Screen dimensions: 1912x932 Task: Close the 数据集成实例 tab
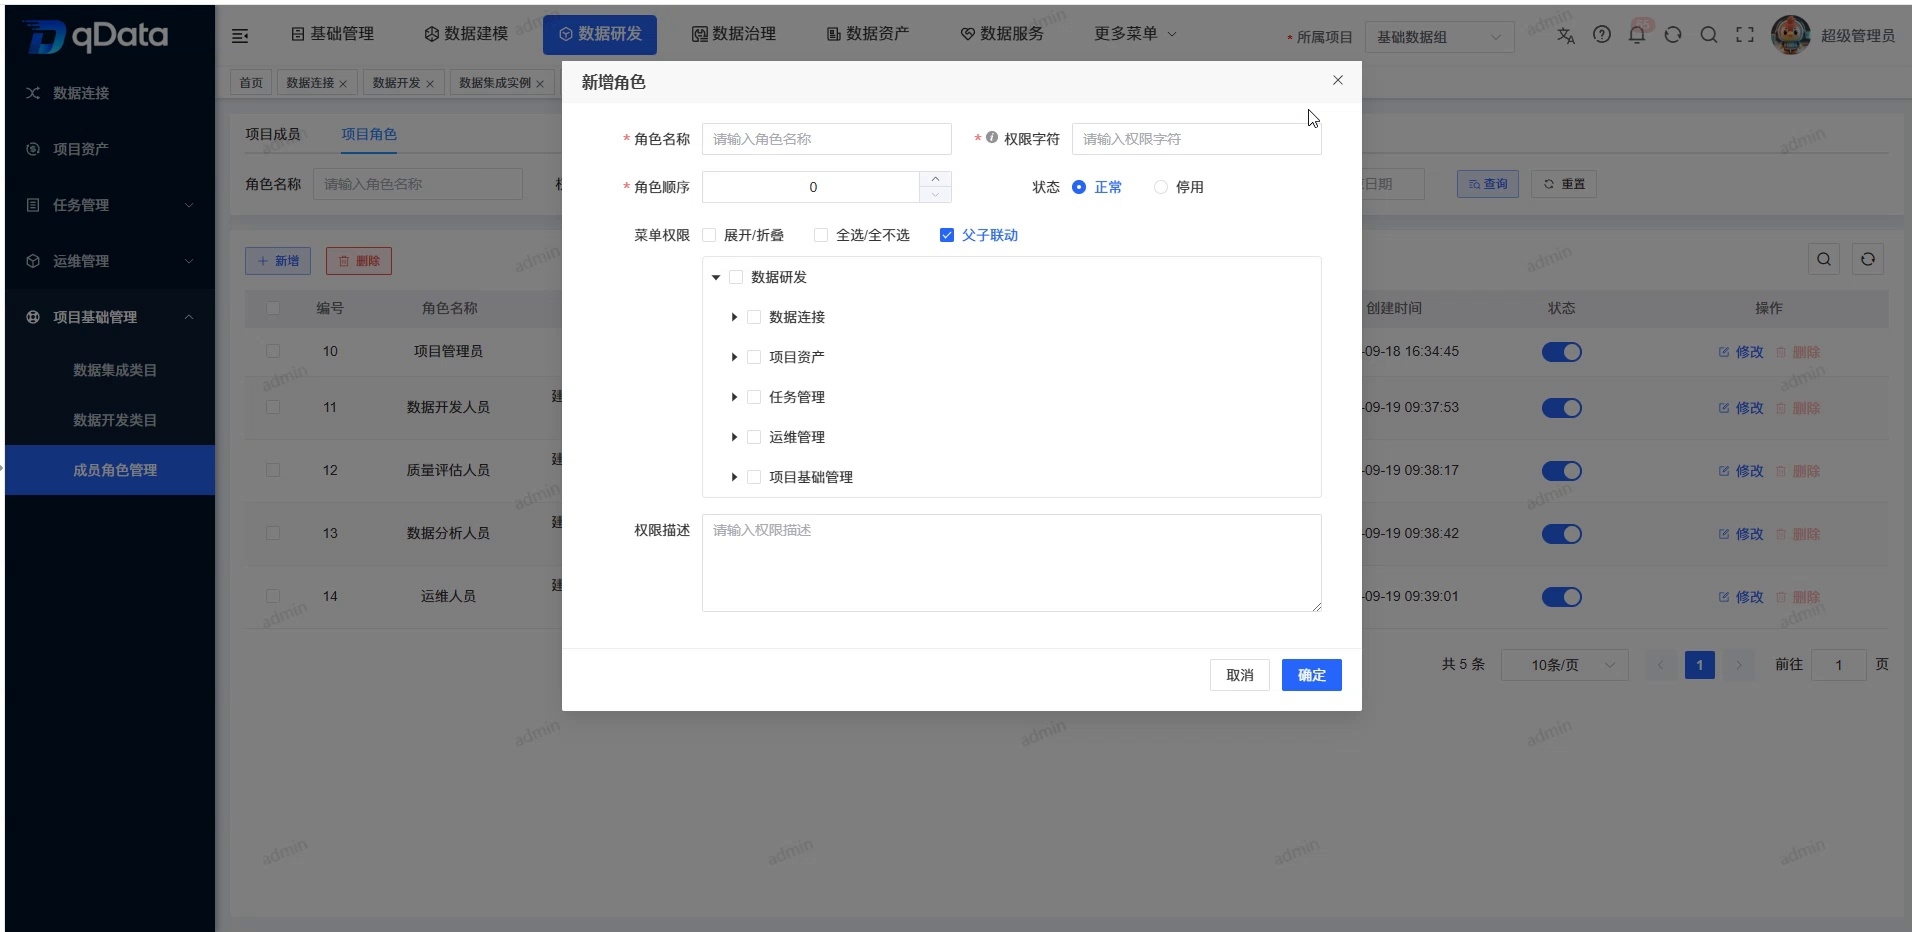pyautogui.click(x=540, y=84)
